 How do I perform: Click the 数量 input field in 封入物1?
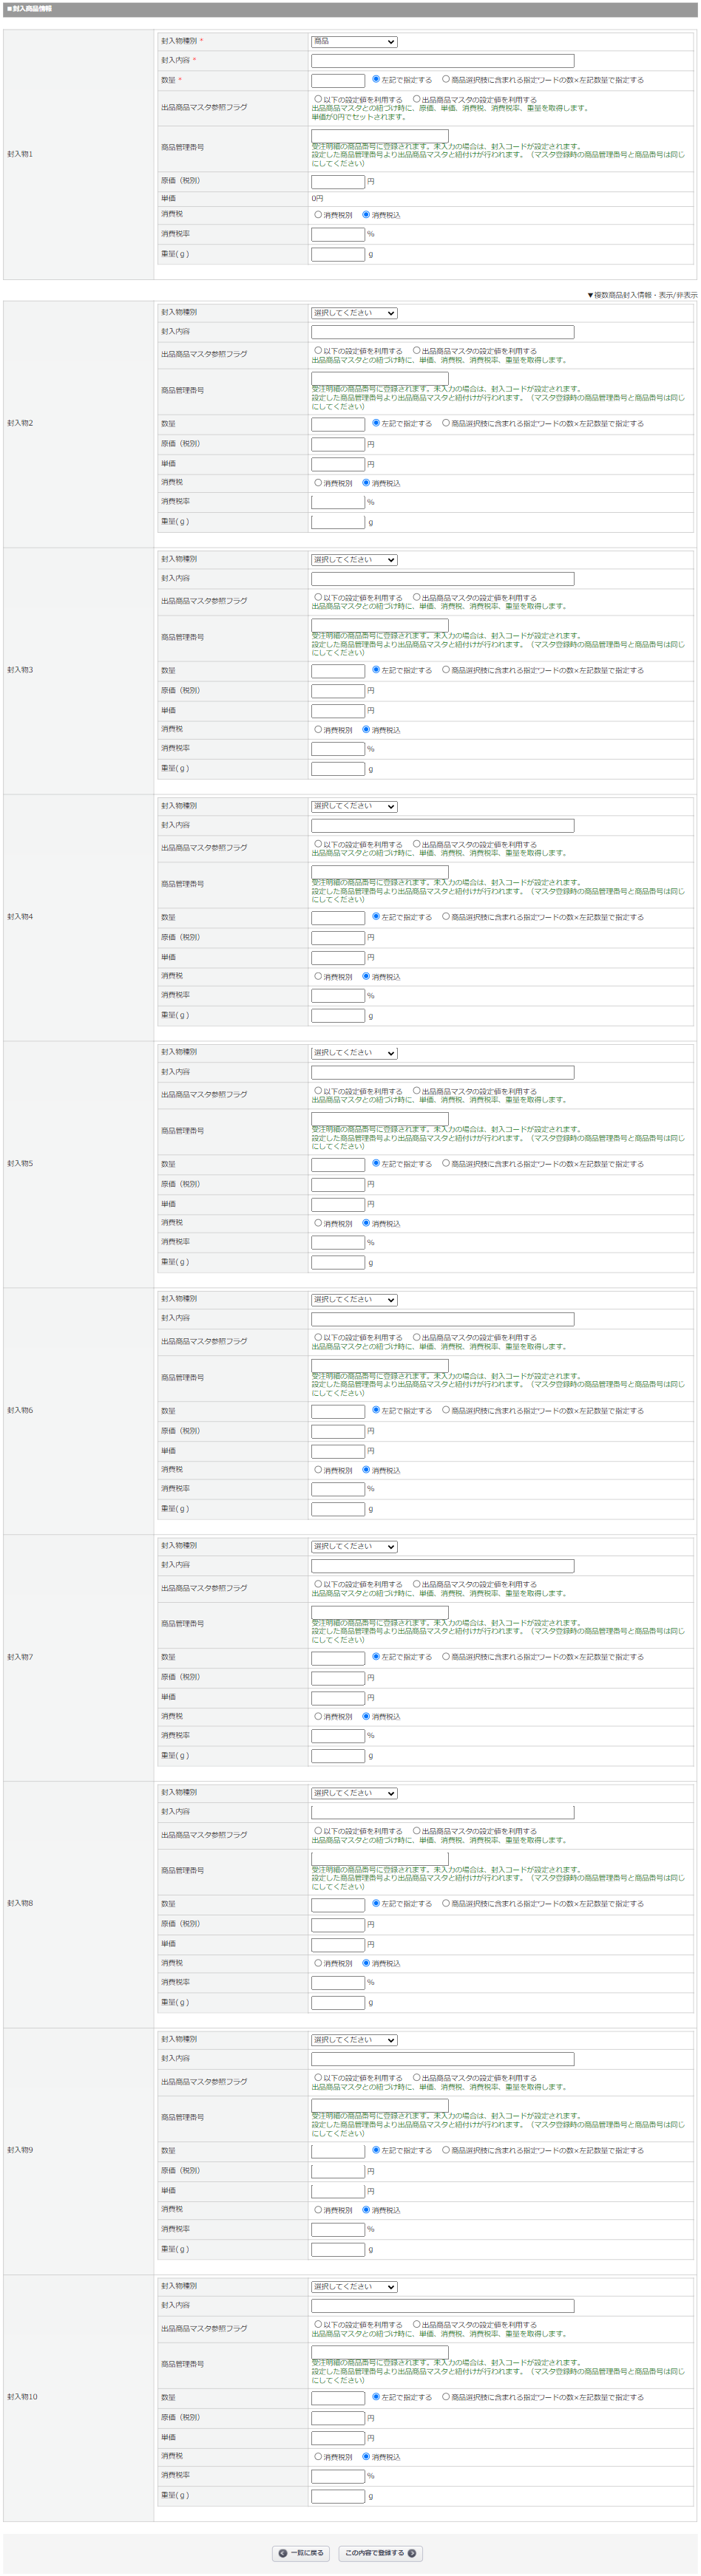(x=338, y=80)
